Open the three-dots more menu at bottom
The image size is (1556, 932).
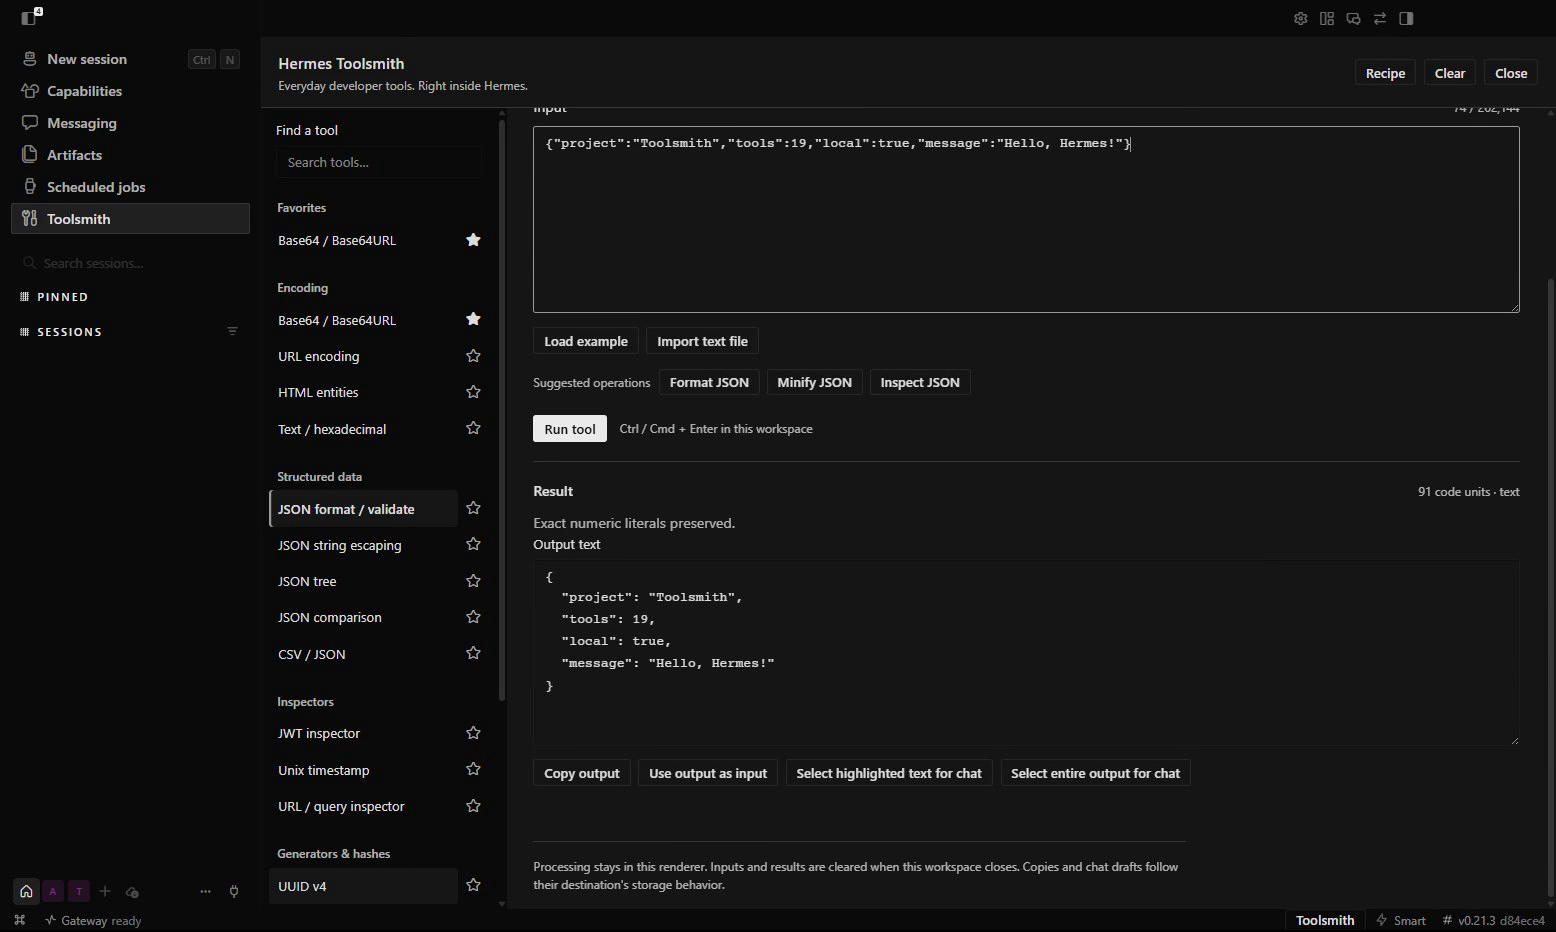coord(205,891)
